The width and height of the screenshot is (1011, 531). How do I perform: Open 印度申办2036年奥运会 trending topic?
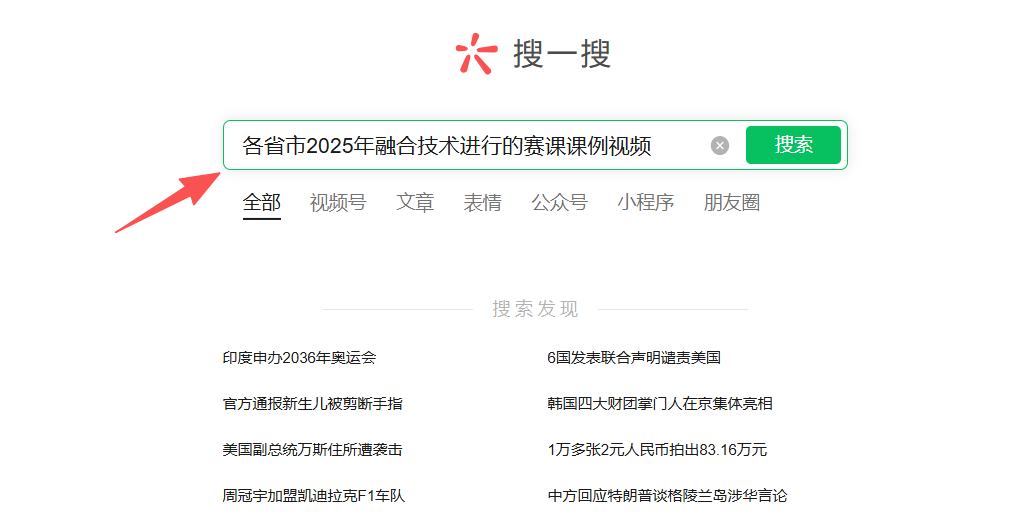(299, 358)
